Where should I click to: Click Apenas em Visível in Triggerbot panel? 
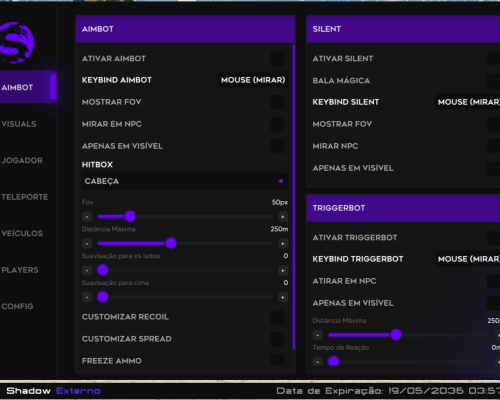(x=353, y=303)
